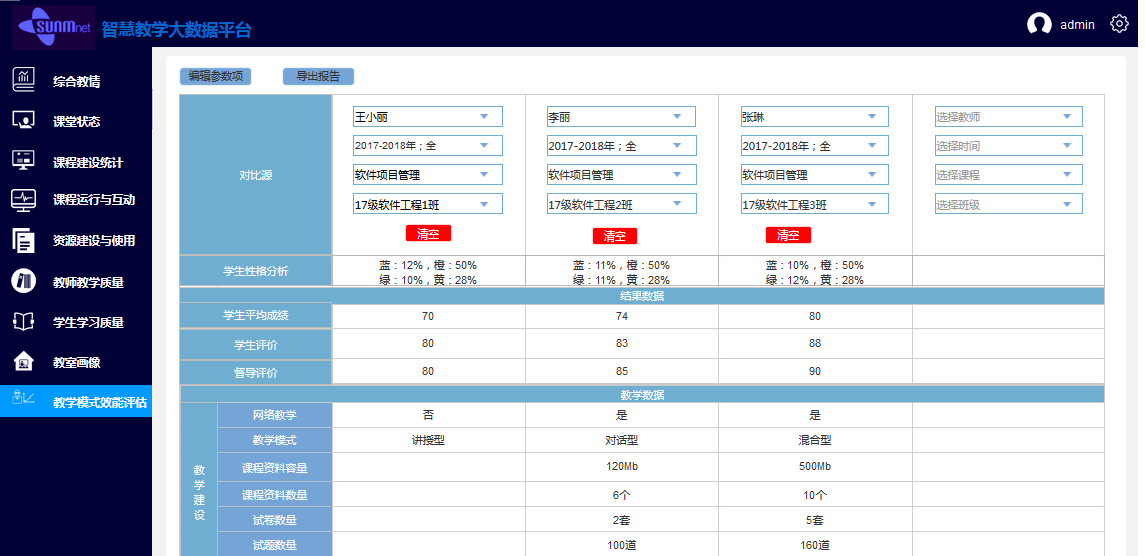The image size is (1146, 556).
Task: Click the SUNMnet logo in header
Action: pyautogui.click(x=53, y=27)
